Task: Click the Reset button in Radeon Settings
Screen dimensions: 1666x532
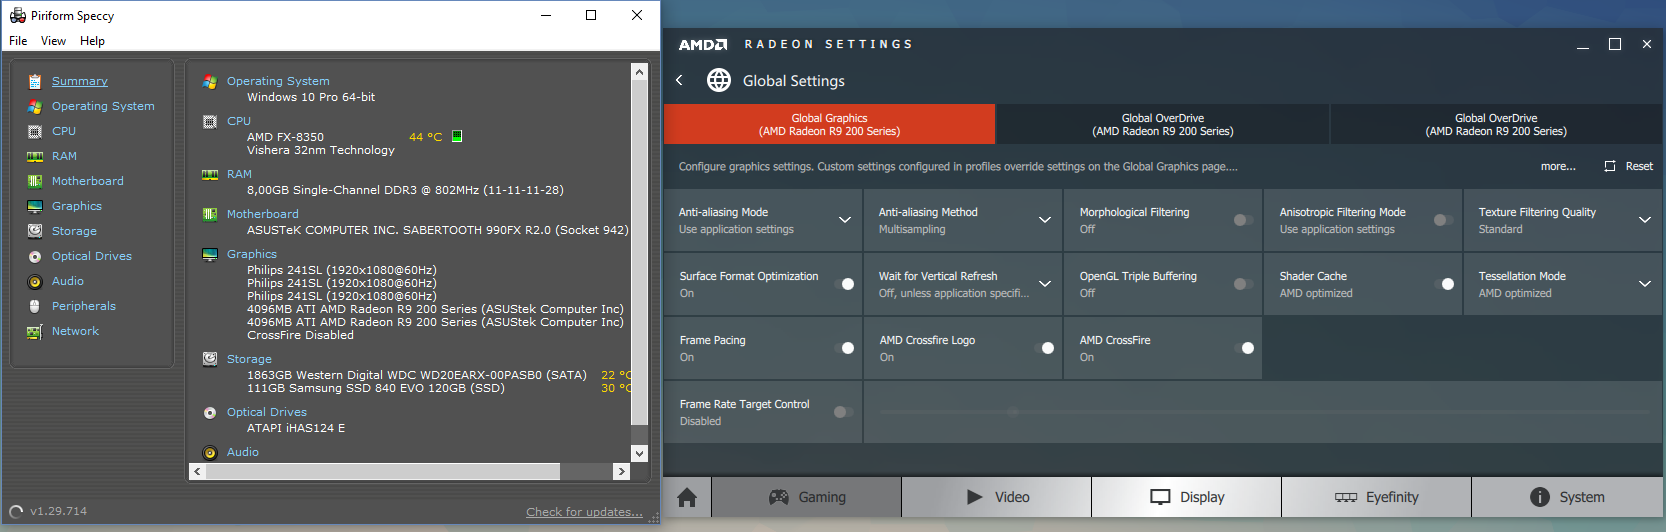Action: tap(1628, 166)
